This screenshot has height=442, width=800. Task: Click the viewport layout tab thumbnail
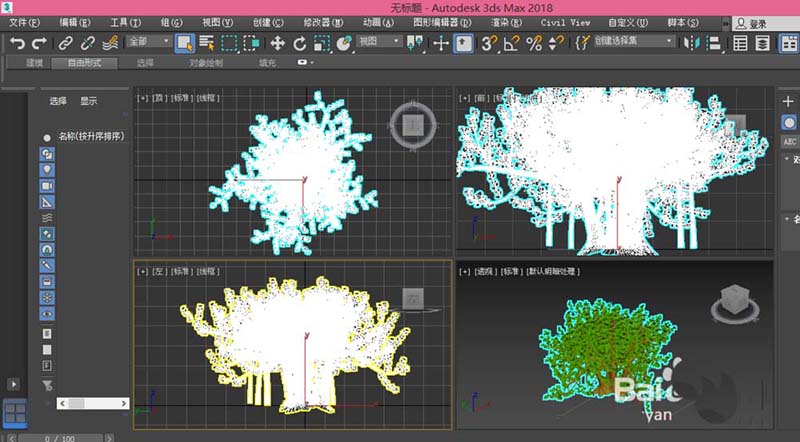(x=15, y=413)
